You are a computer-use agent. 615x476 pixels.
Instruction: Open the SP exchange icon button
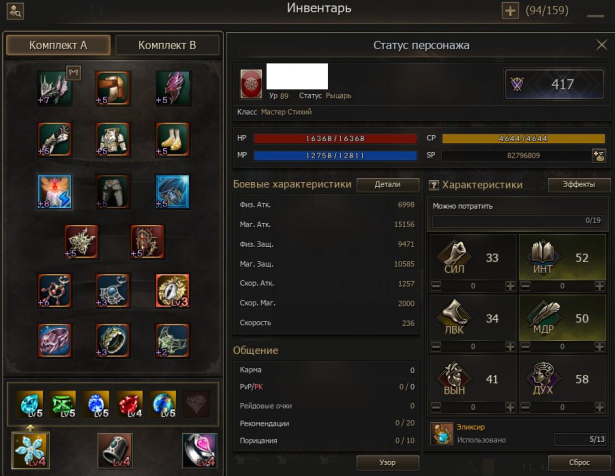599,156
